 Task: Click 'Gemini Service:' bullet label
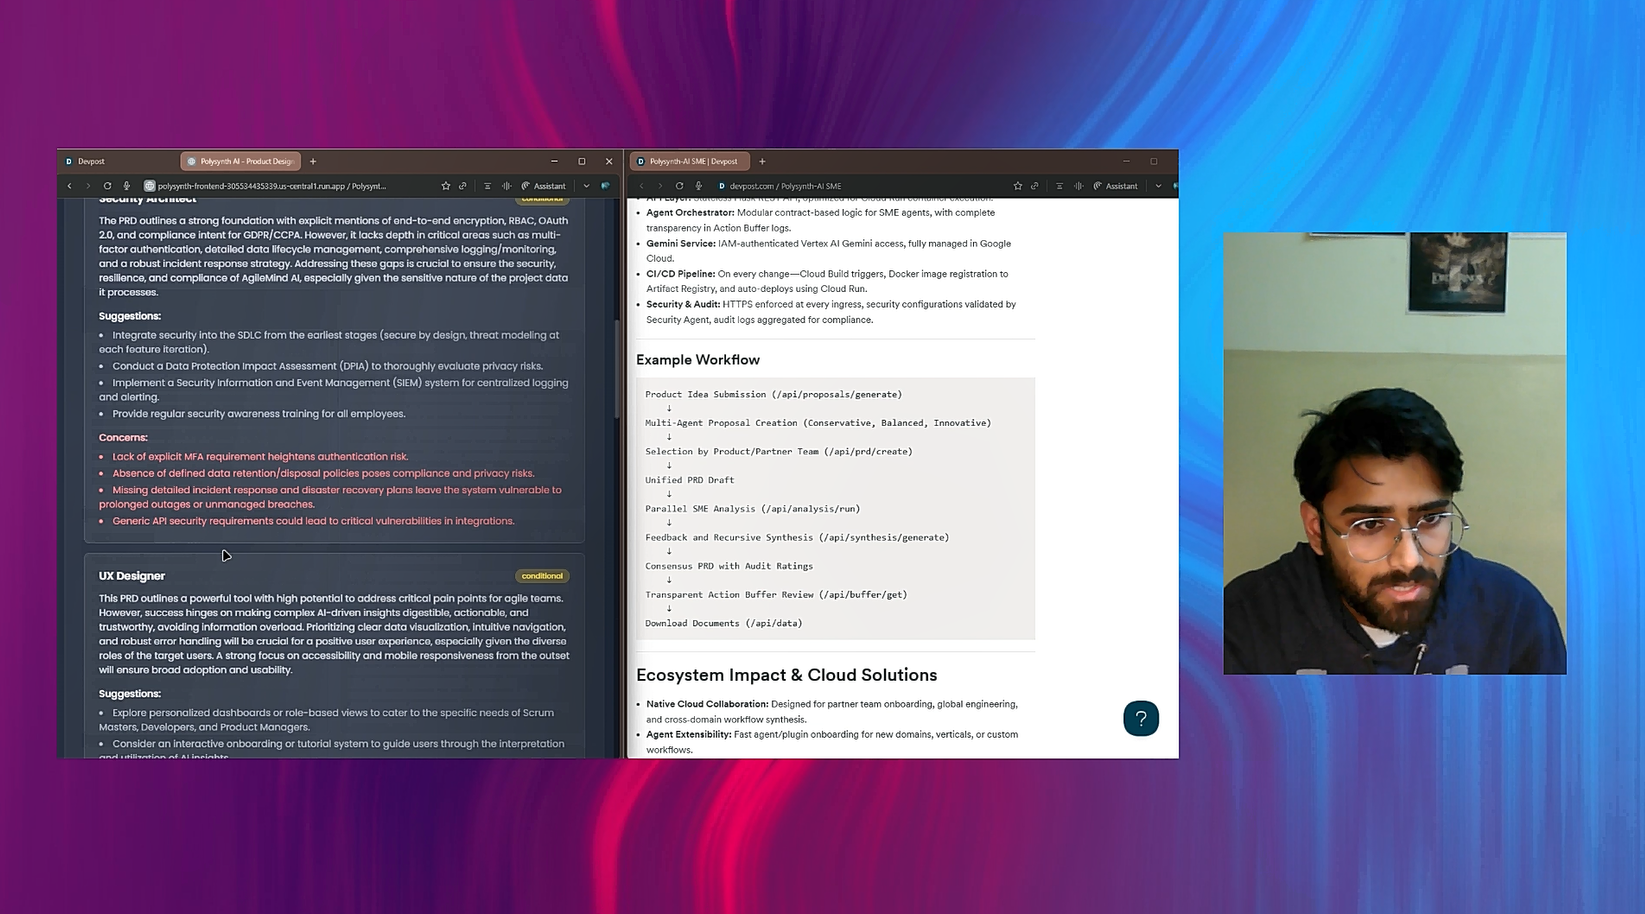click(x=681, y=243)
